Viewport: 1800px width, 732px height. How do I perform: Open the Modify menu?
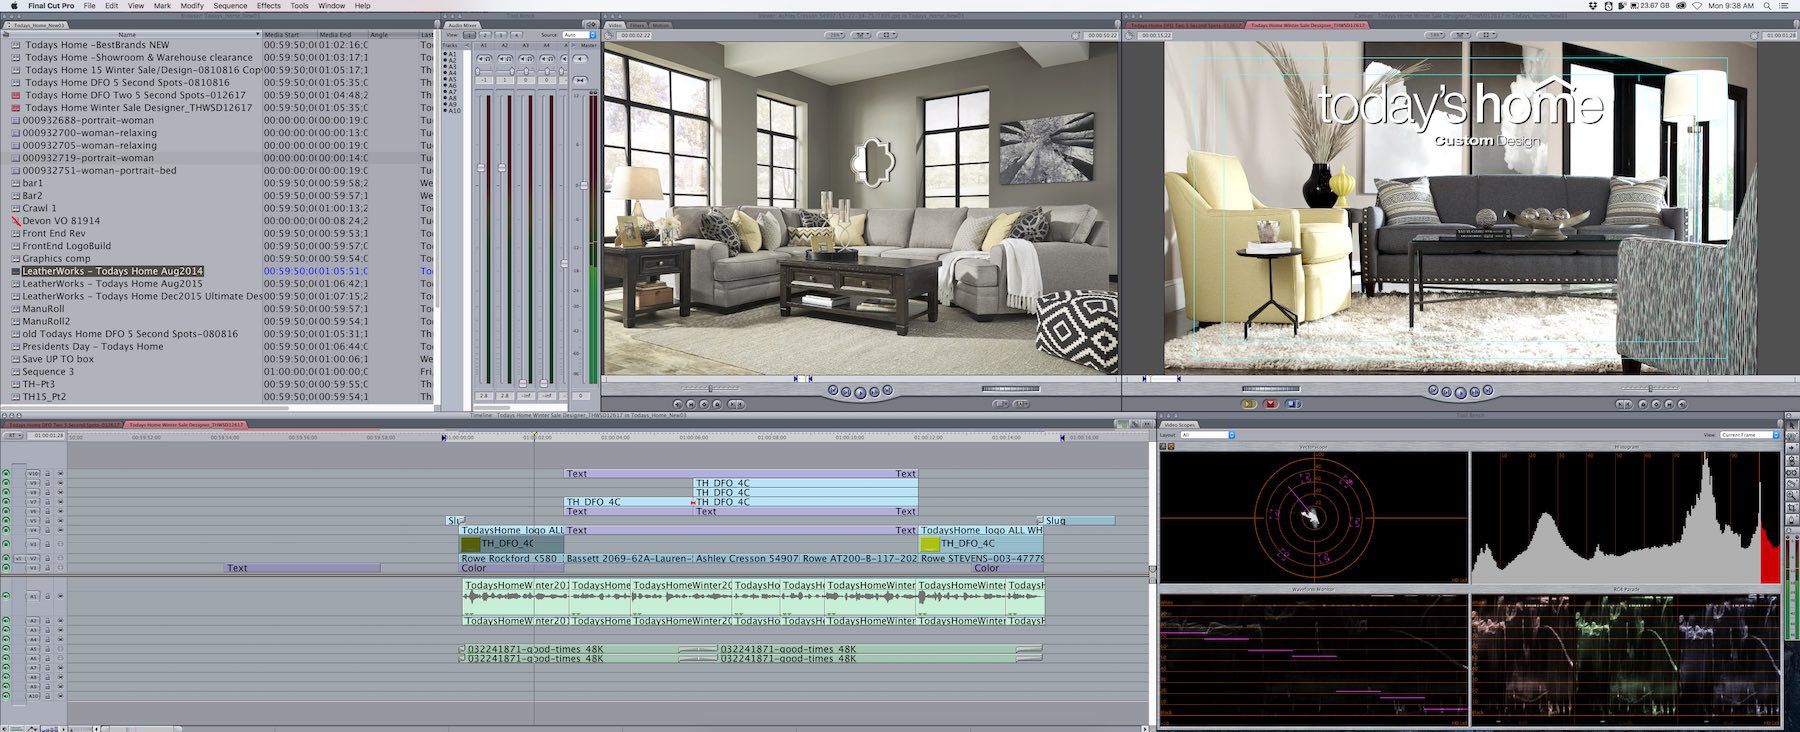(x=192, y=5)
